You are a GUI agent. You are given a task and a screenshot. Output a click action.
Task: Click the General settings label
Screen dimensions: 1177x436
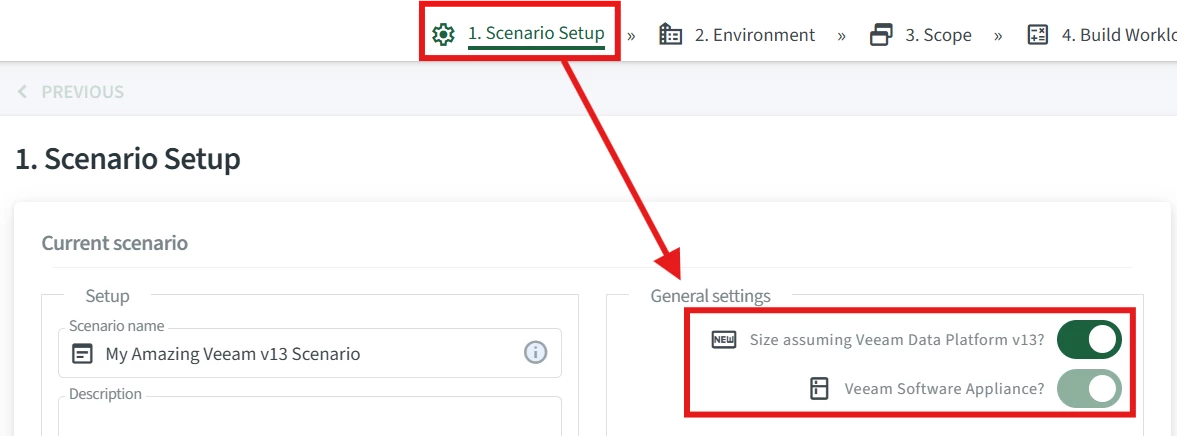711,296
